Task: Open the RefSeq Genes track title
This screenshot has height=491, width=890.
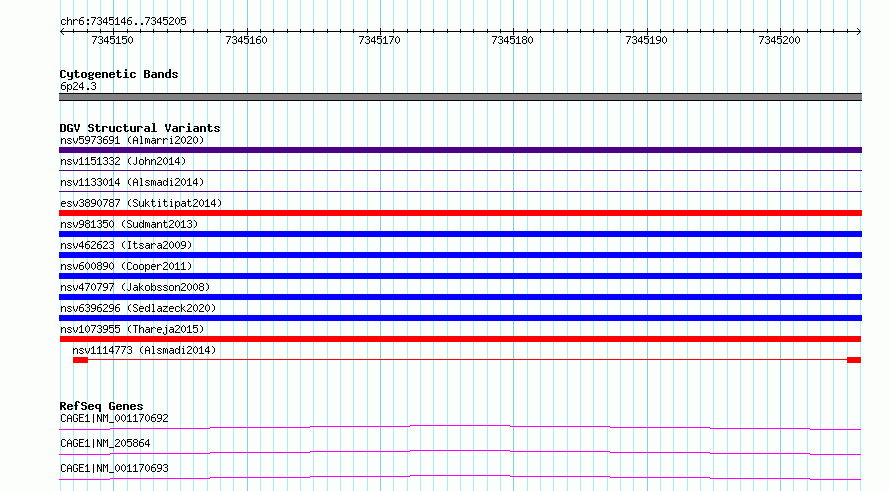Action: [102, 406]
